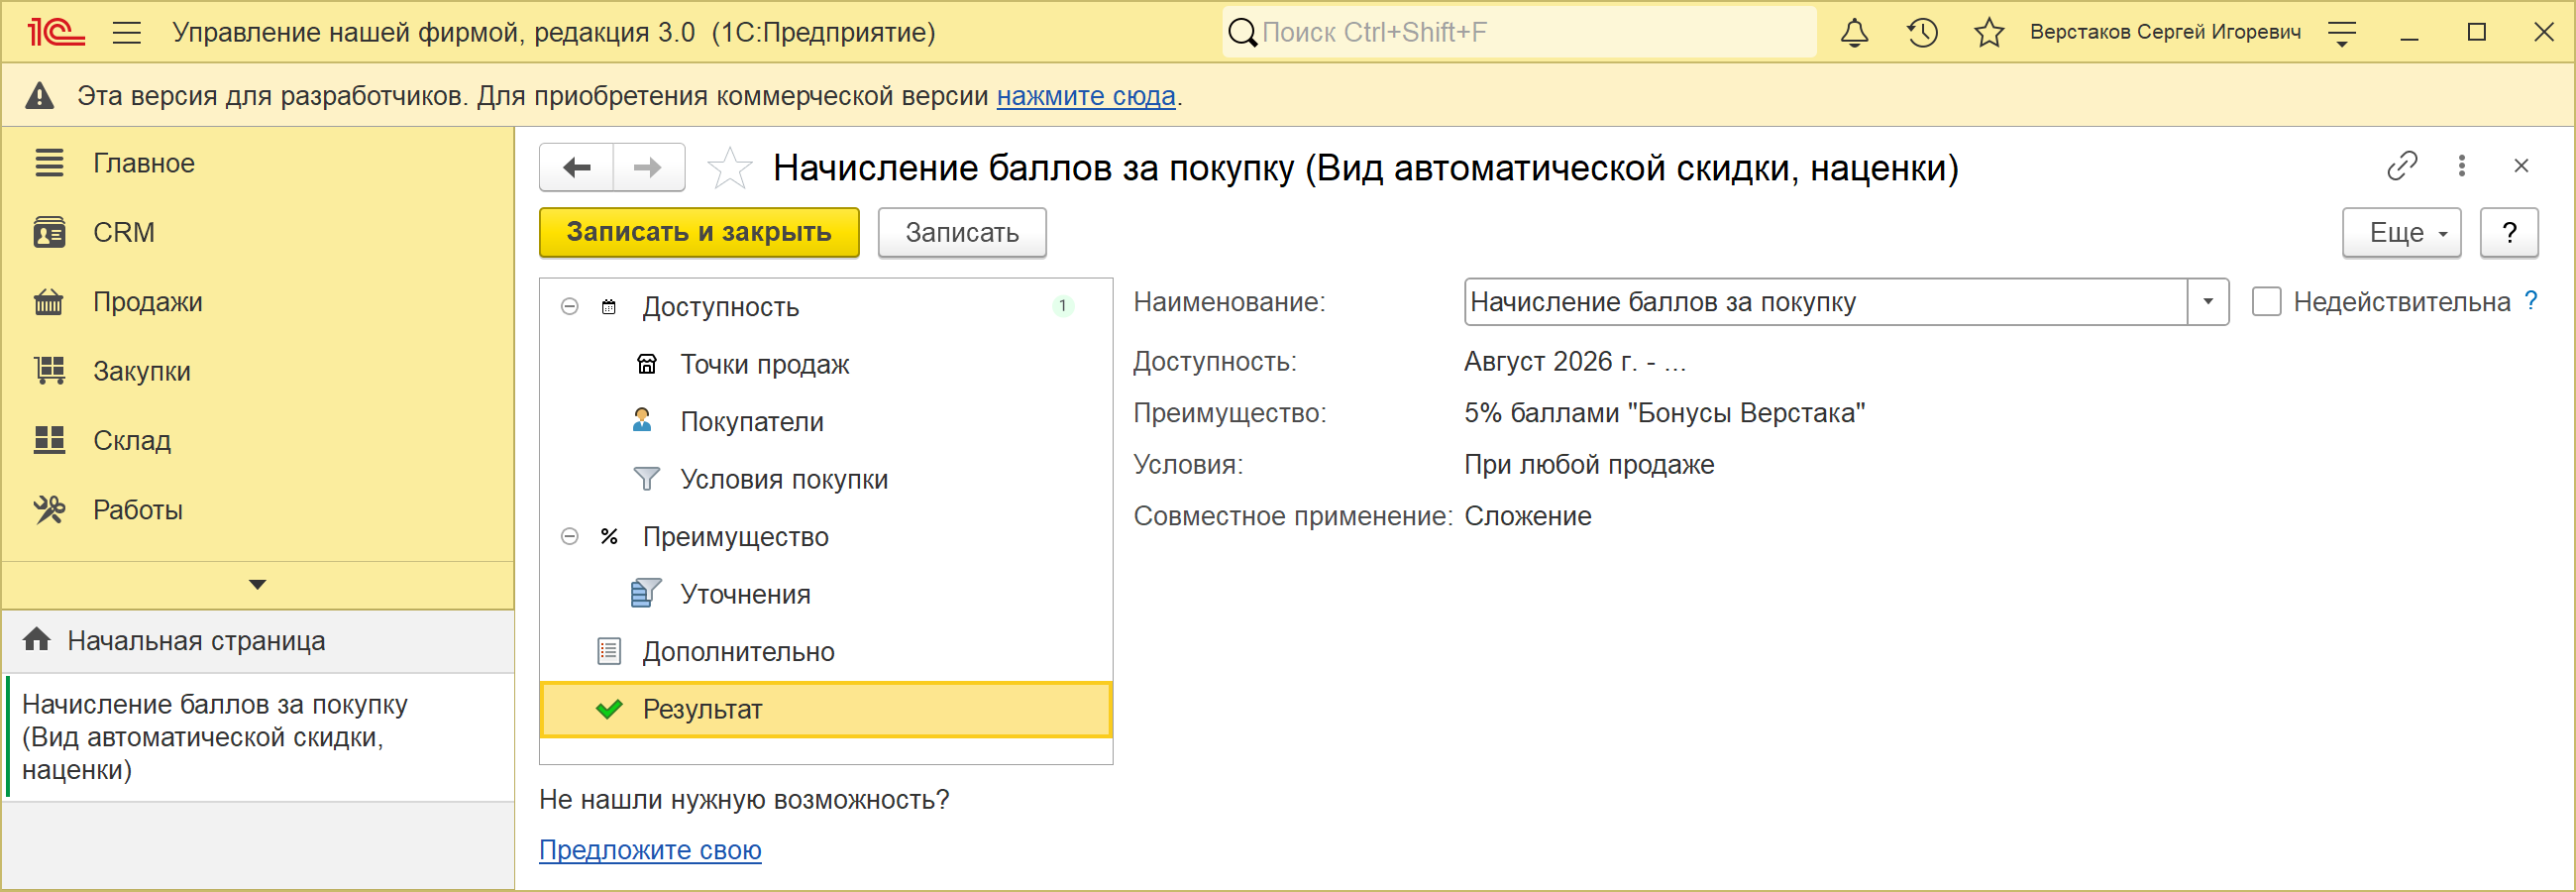Switch to Начисление баллов за покупку tab

258,737
